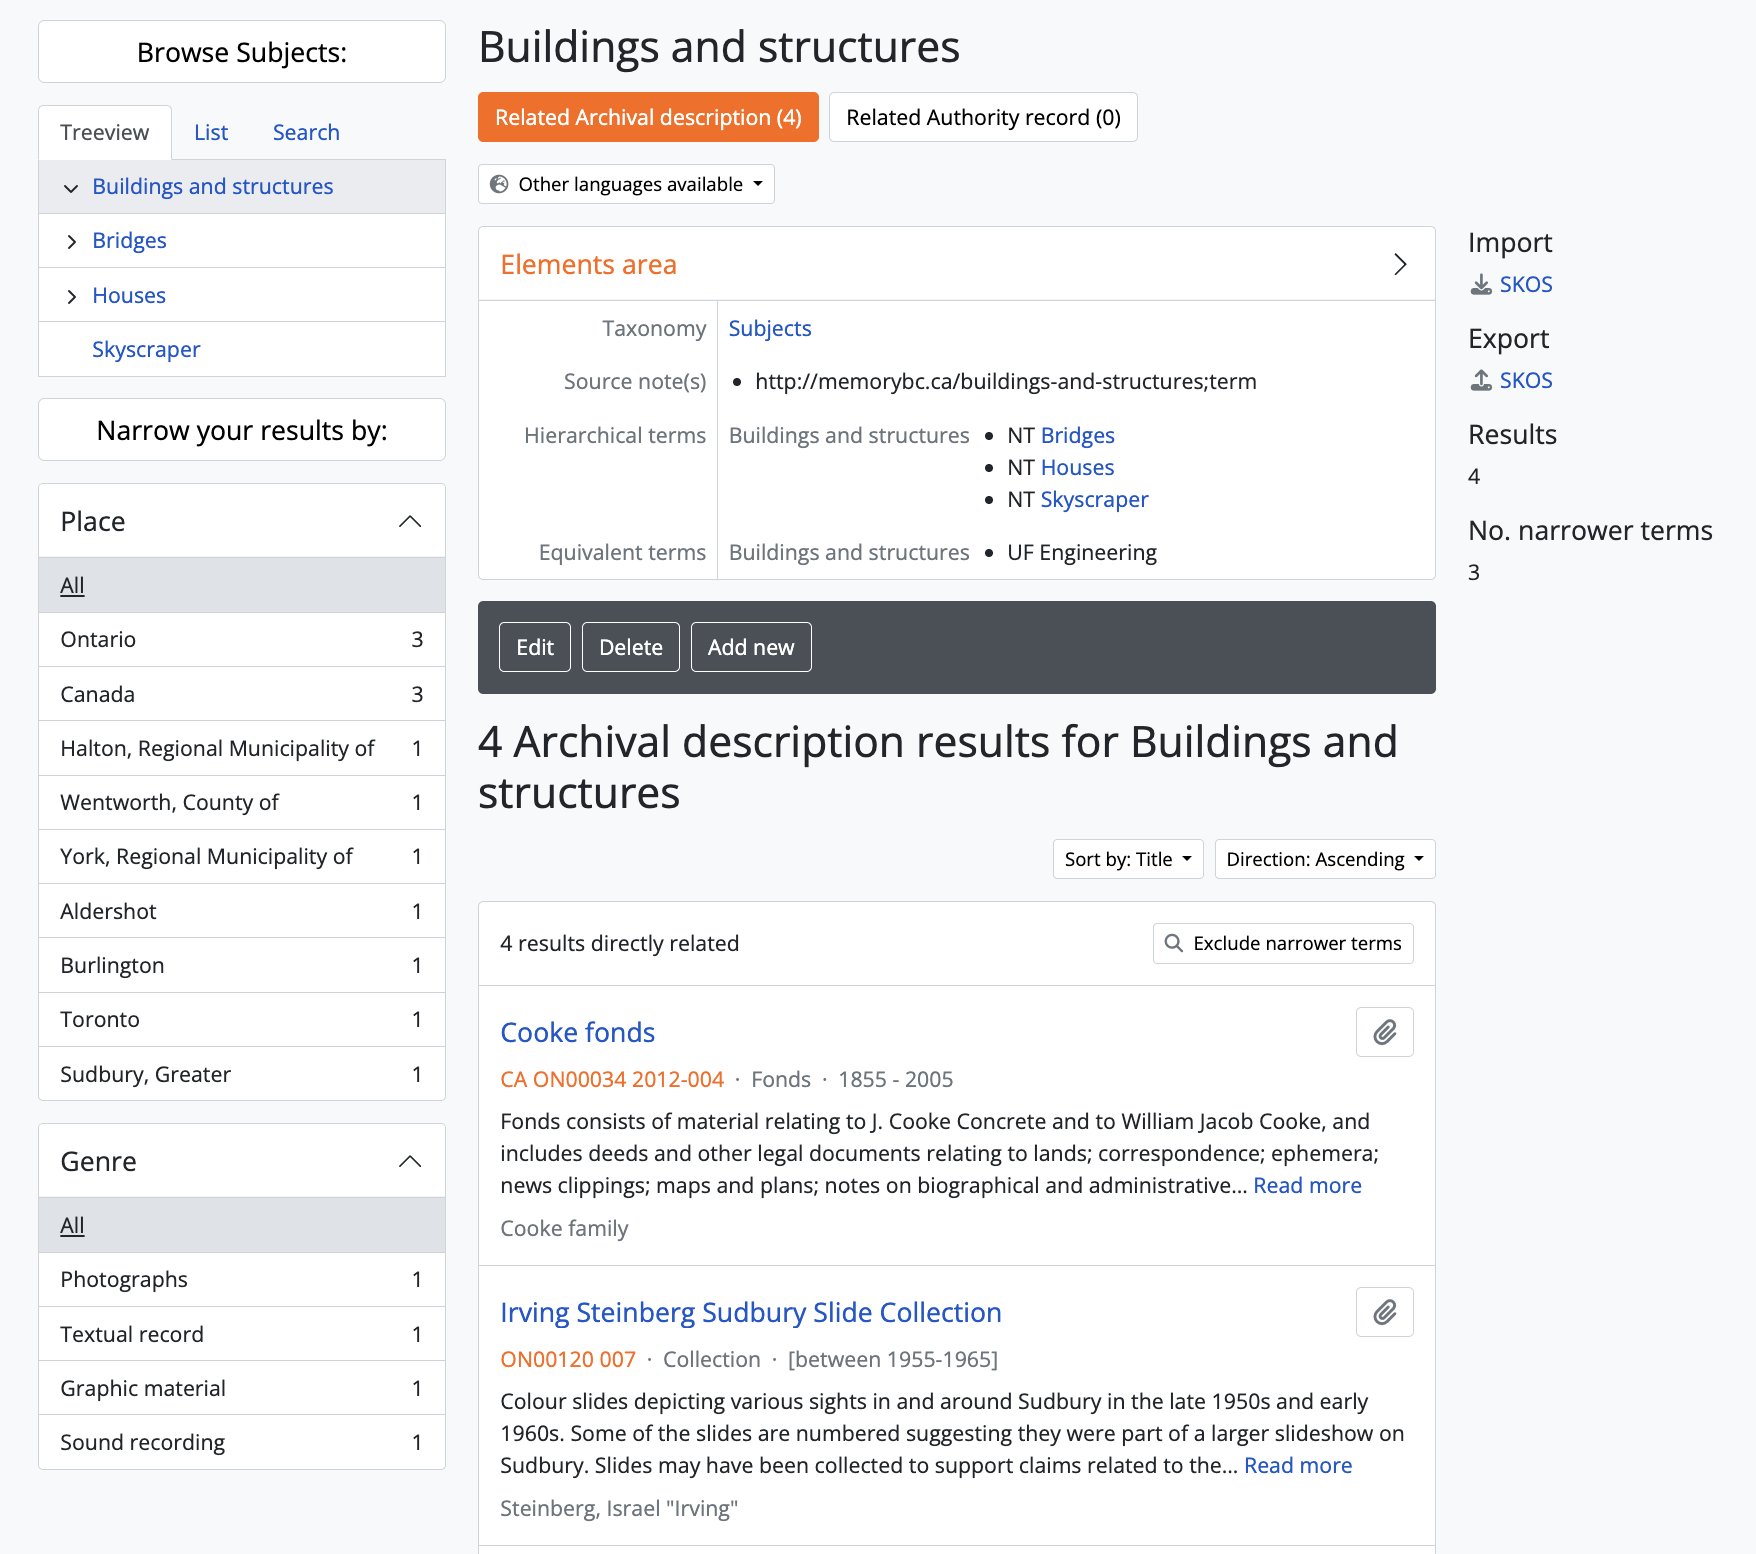Expand the Houses tree node arrow

(x=71, y=297)
